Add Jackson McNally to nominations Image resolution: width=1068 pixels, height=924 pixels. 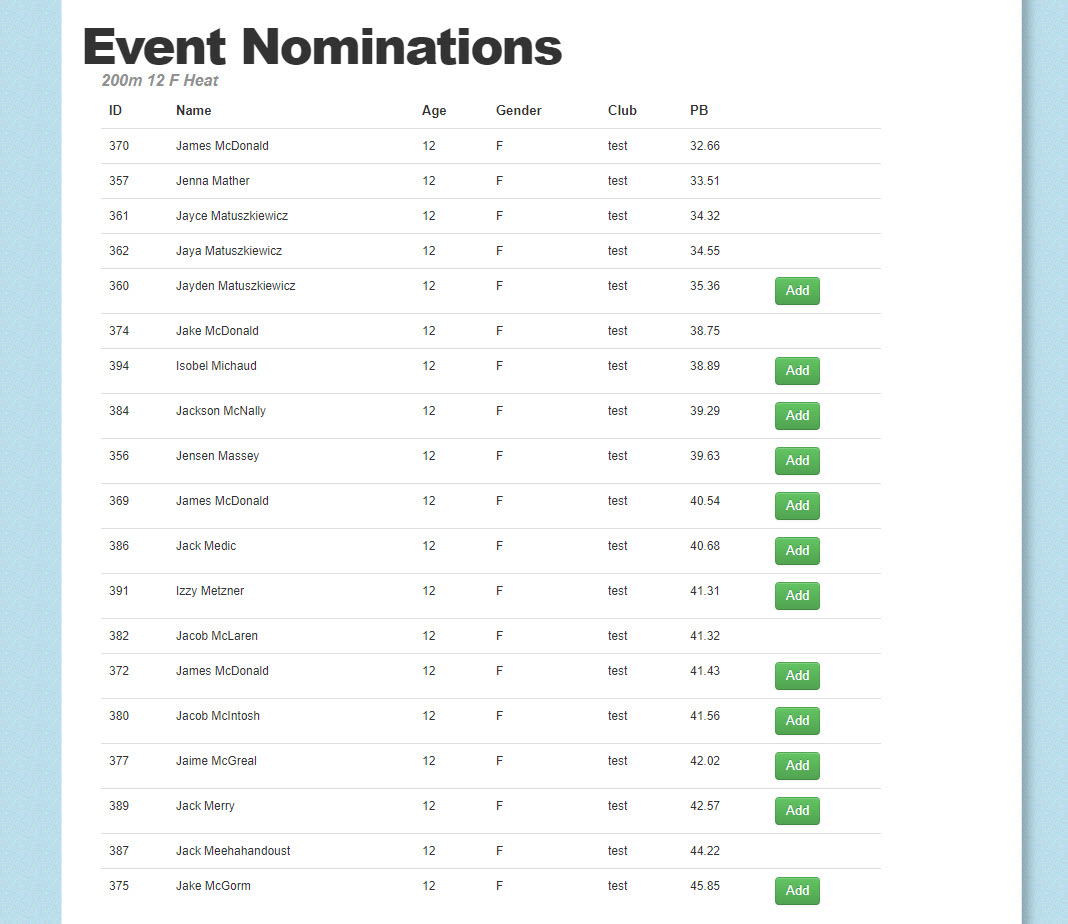[797, 416]
